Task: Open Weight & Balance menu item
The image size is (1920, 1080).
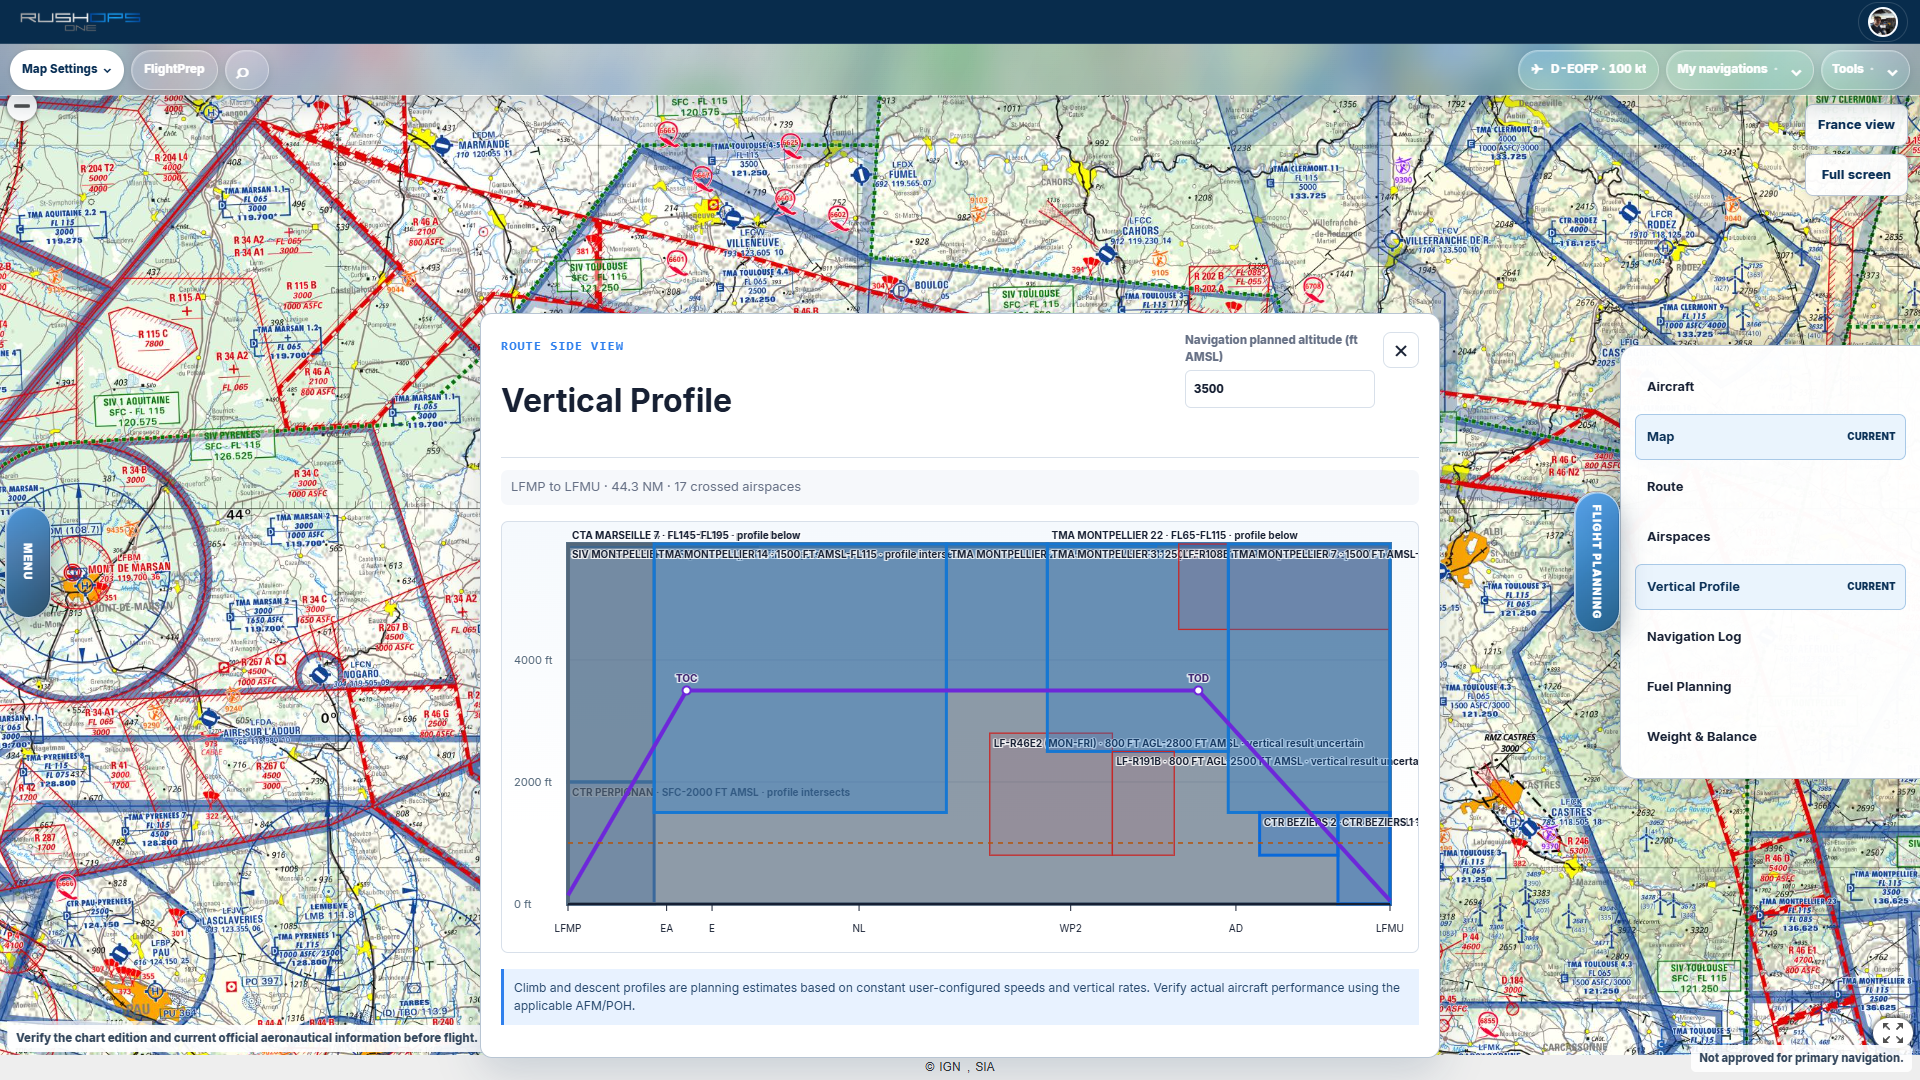Action: [1770, 737]
